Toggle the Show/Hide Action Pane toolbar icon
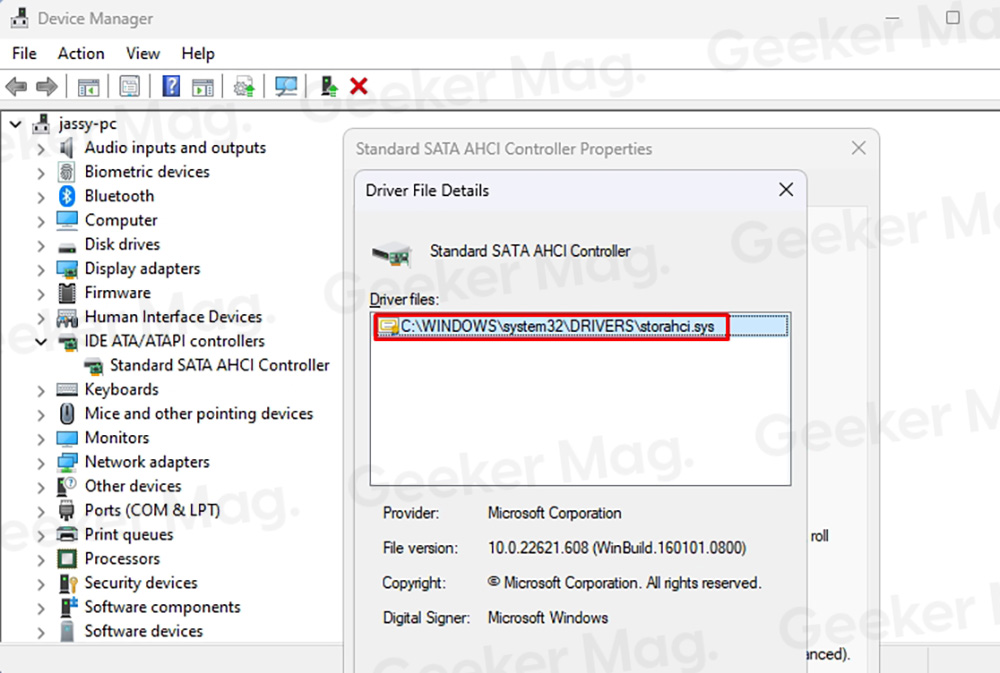The image size is (1000, 673). pos(203,87)
